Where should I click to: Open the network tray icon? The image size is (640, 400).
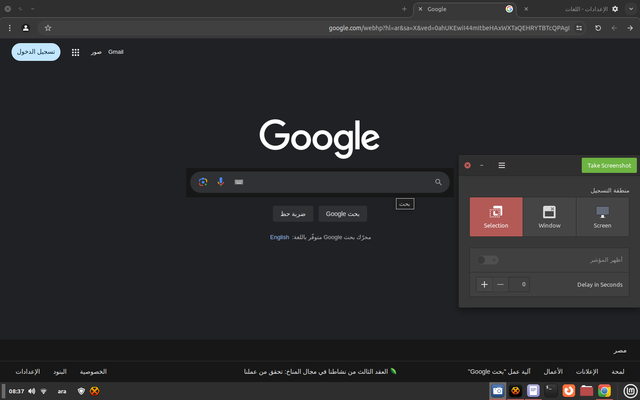pyautogui.click(x=44, y=391)
